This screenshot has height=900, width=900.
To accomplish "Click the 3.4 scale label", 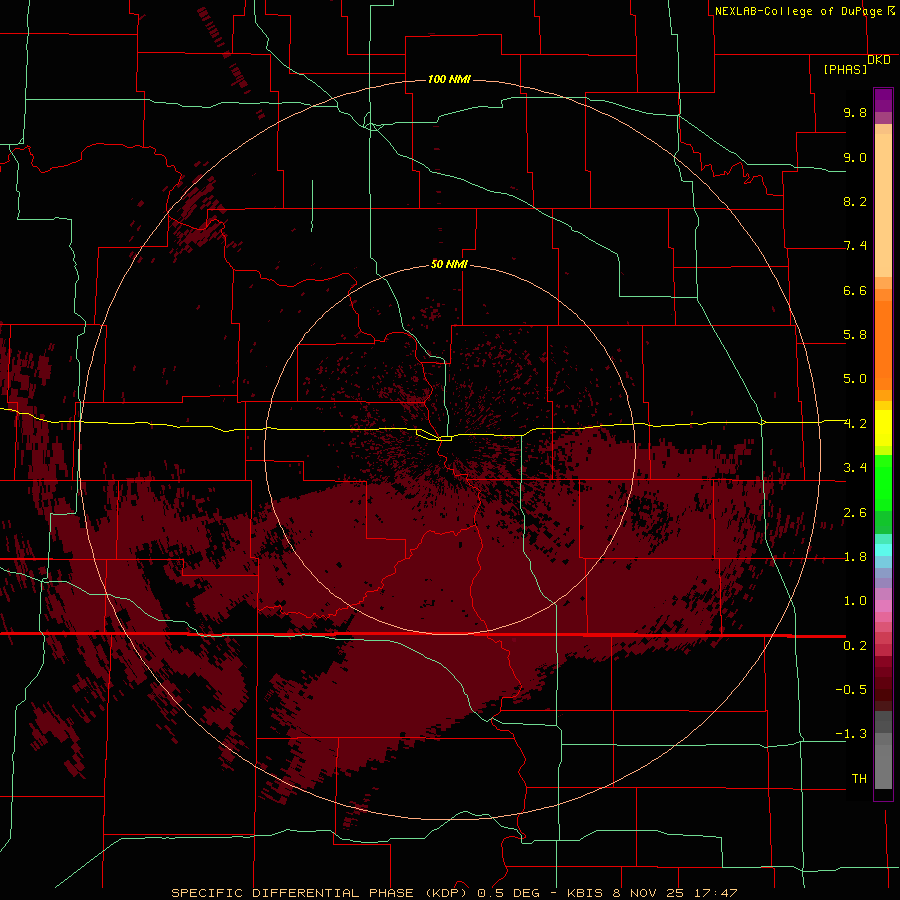I will click(855, 468).
